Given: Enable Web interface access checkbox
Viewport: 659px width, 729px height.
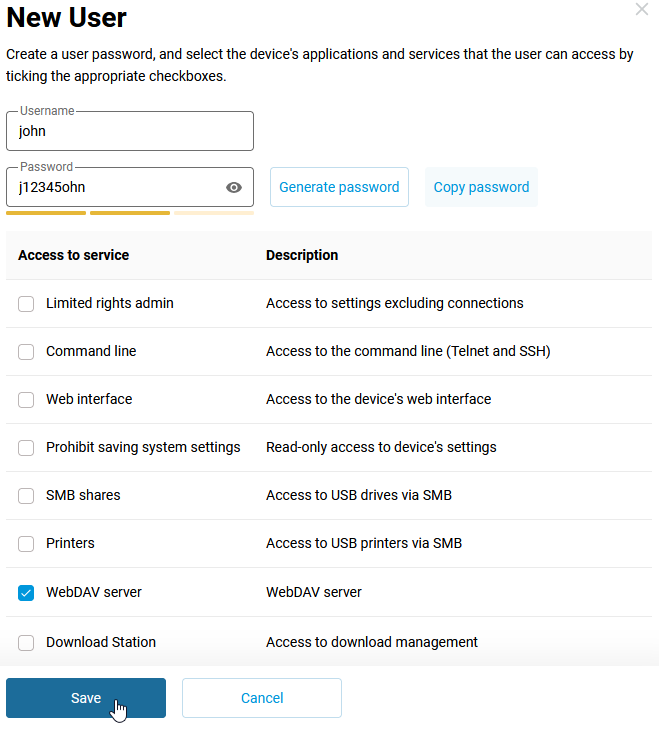Looking at the screenshot, I should (26, 400).
